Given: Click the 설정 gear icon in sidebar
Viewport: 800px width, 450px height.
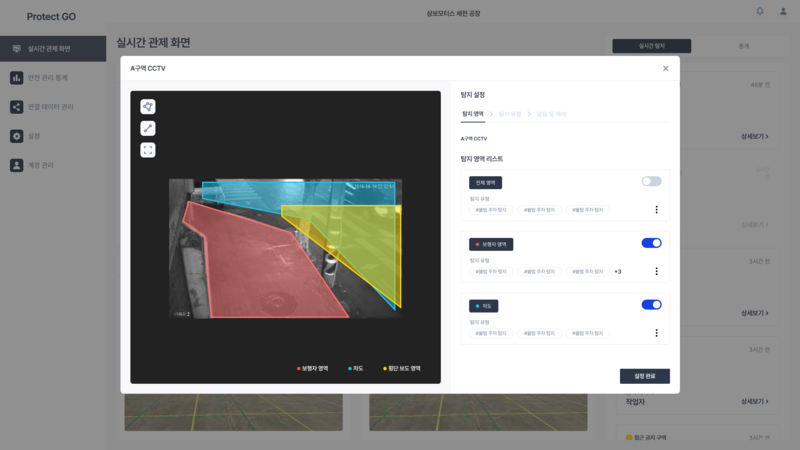Looking at the screenshot, I should pos(16,136).
